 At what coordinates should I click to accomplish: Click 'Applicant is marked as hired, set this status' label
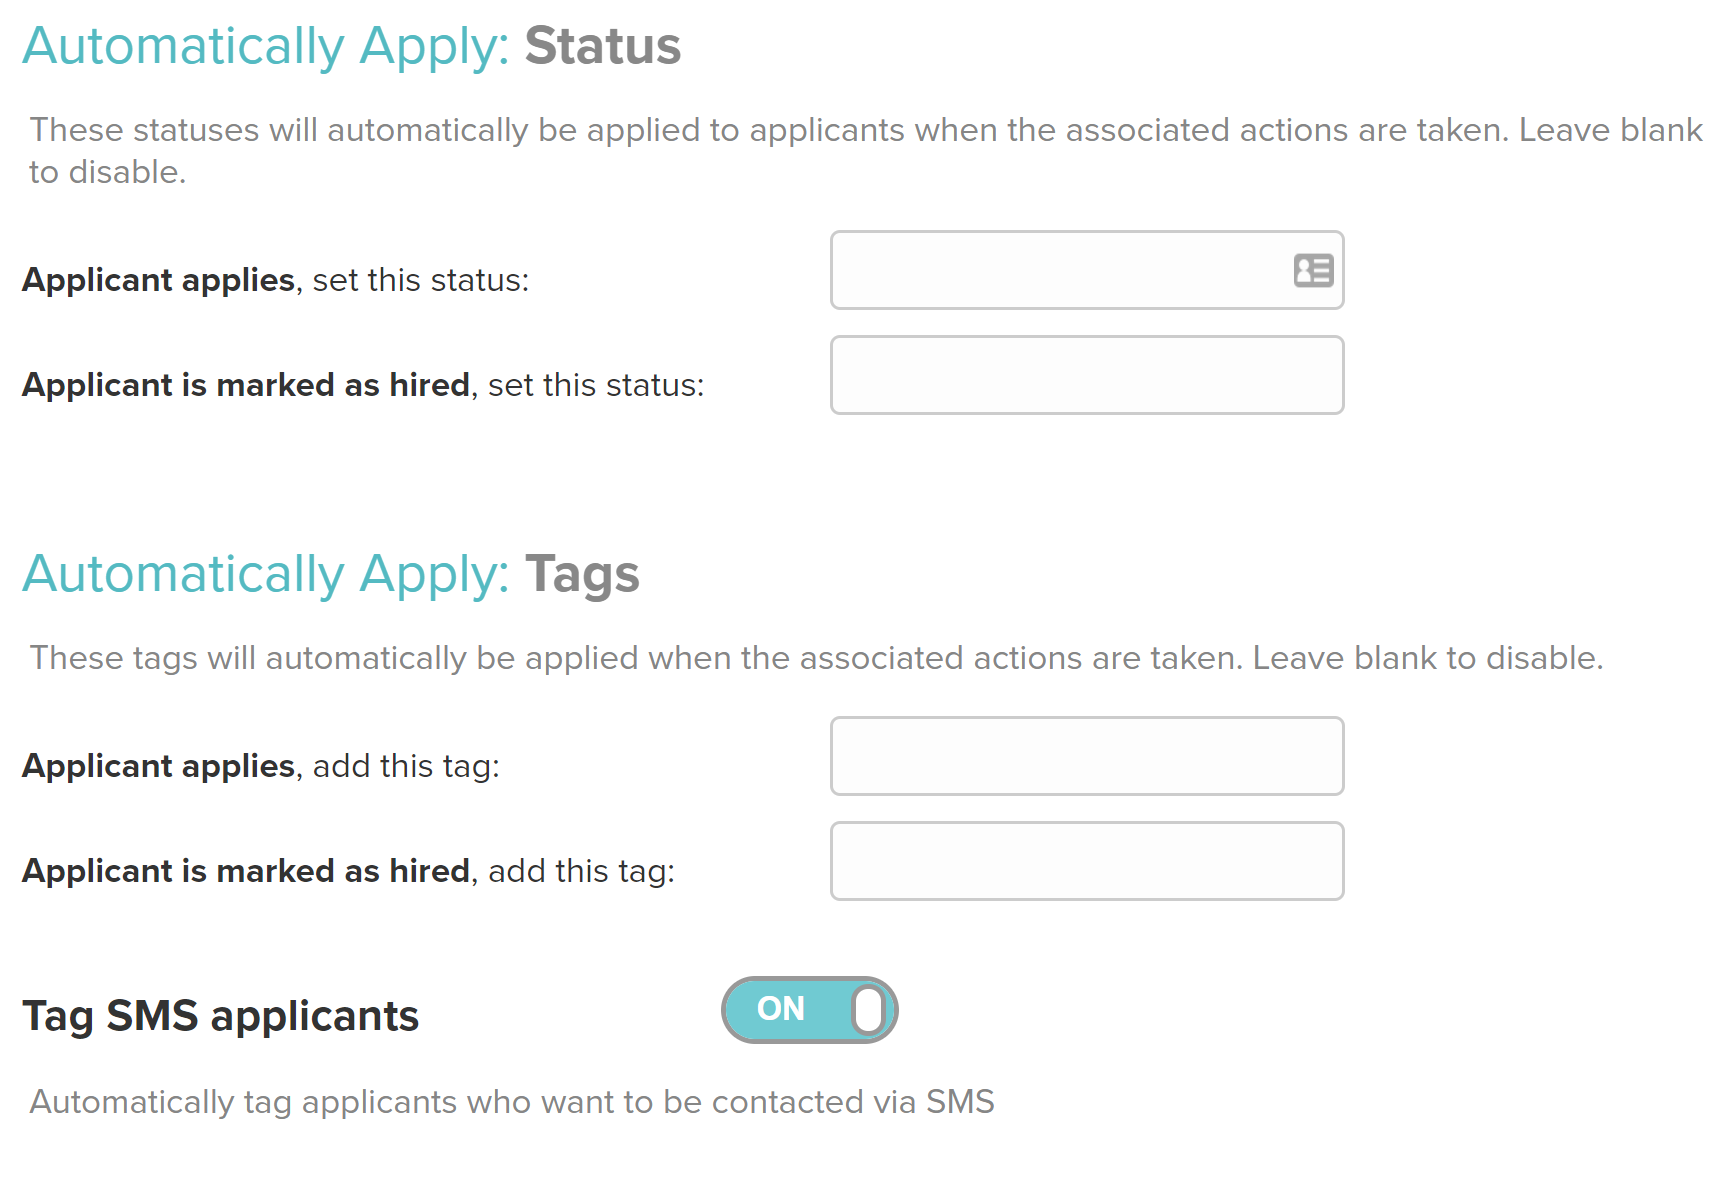[364, 385]
